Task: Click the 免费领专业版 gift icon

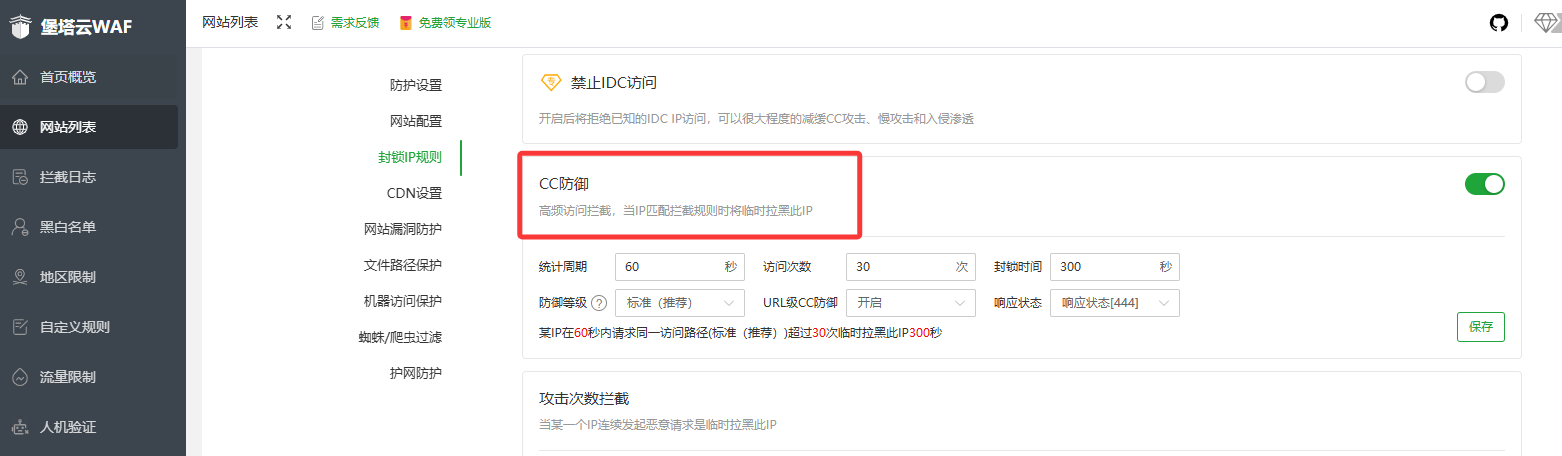Action: click(x=405, y=22)
